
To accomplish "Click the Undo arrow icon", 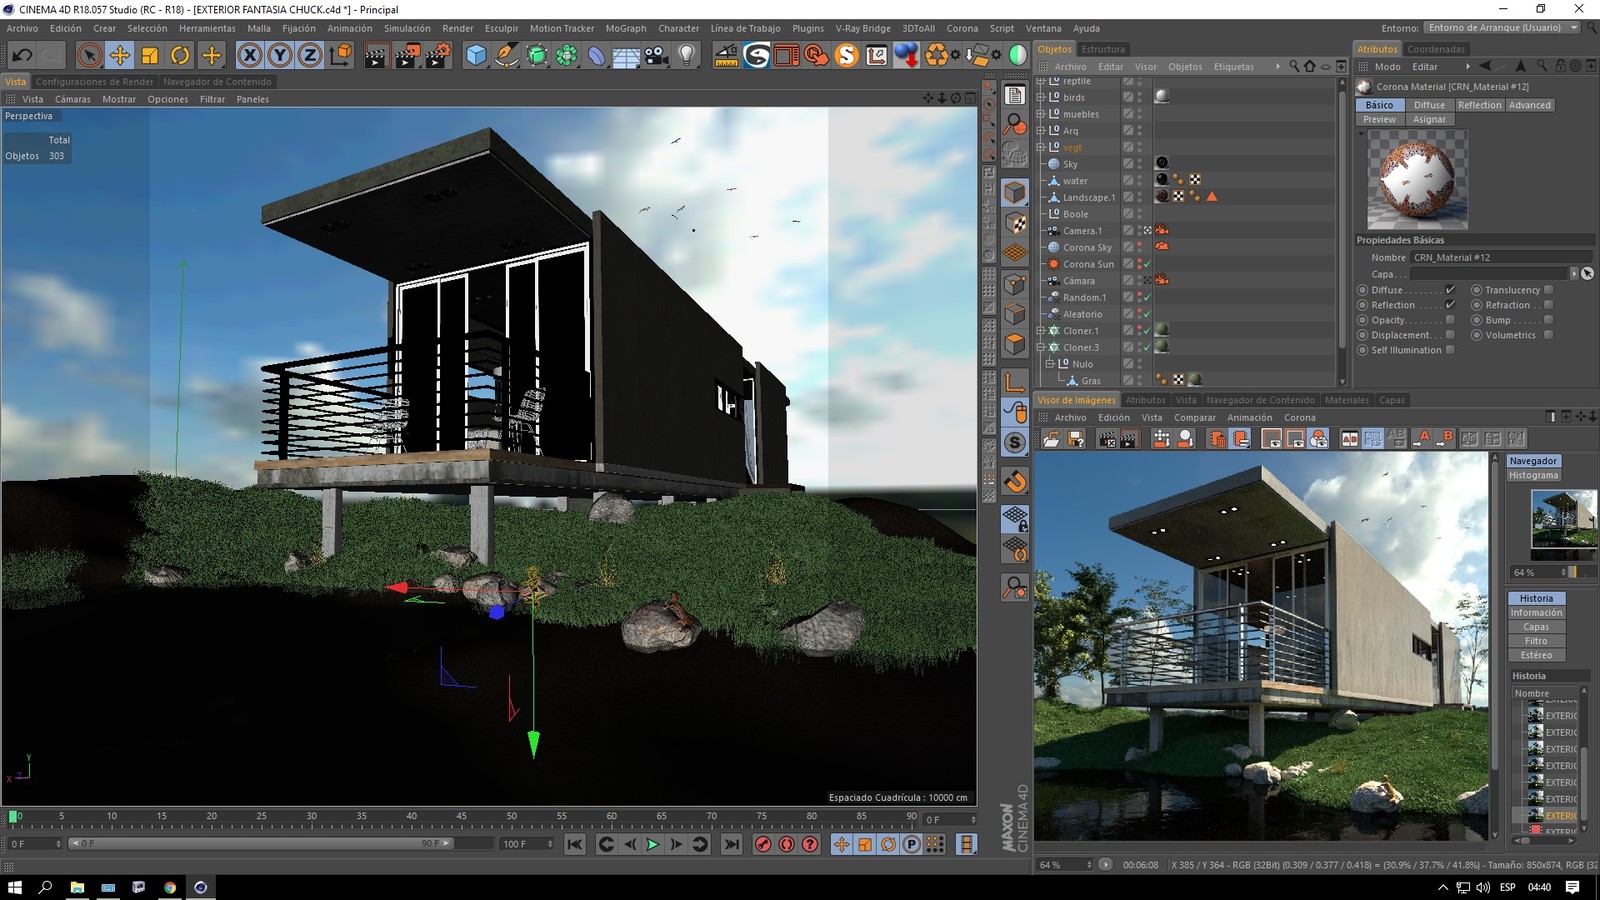I will point(21,56).
